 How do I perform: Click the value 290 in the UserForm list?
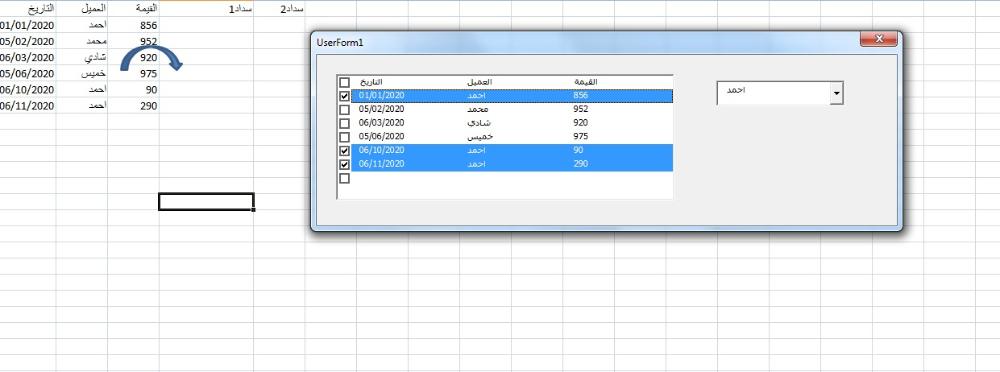click(580, 164)
